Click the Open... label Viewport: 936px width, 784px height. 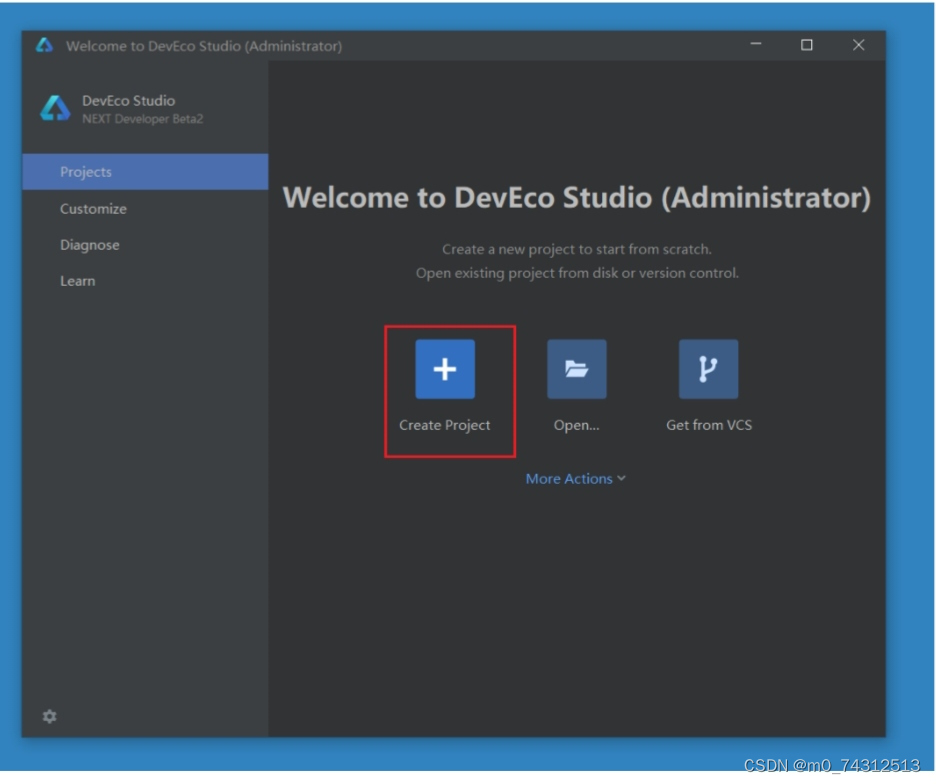tap(576, 425)
